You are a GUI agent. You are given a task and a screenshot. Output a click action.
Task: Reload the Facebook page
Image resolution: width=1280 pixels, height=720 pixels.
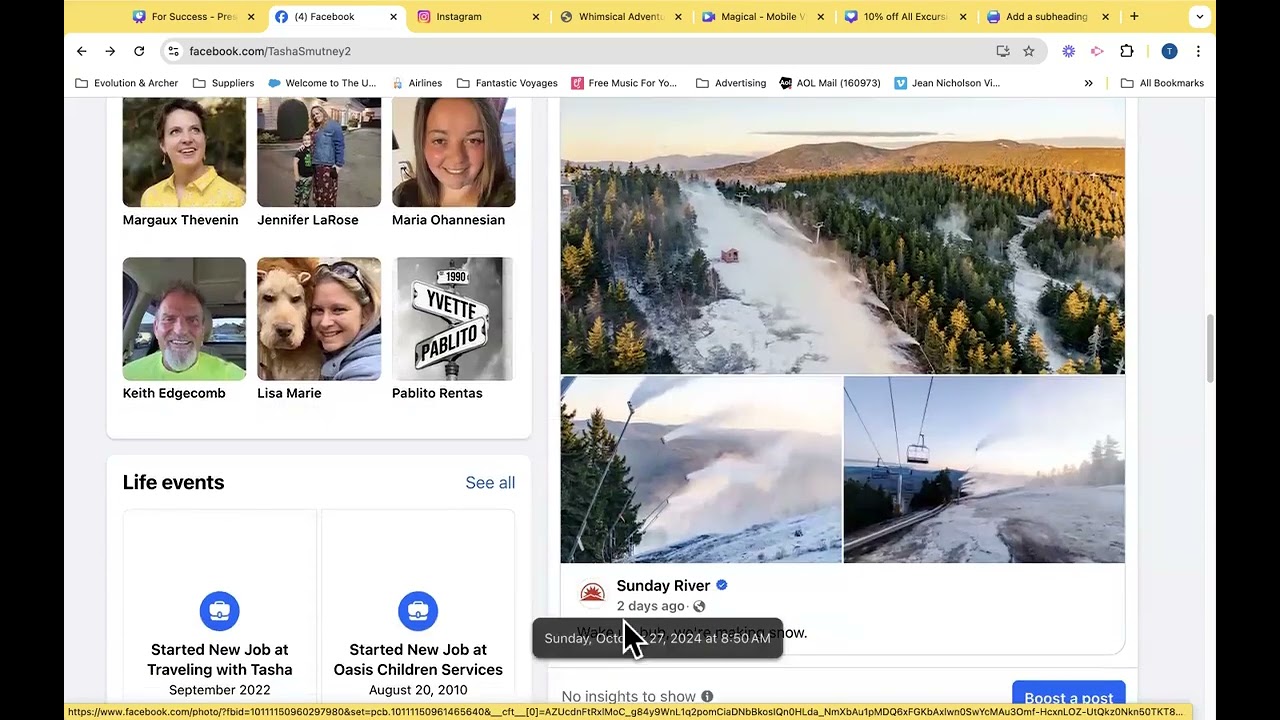(139, 51)
